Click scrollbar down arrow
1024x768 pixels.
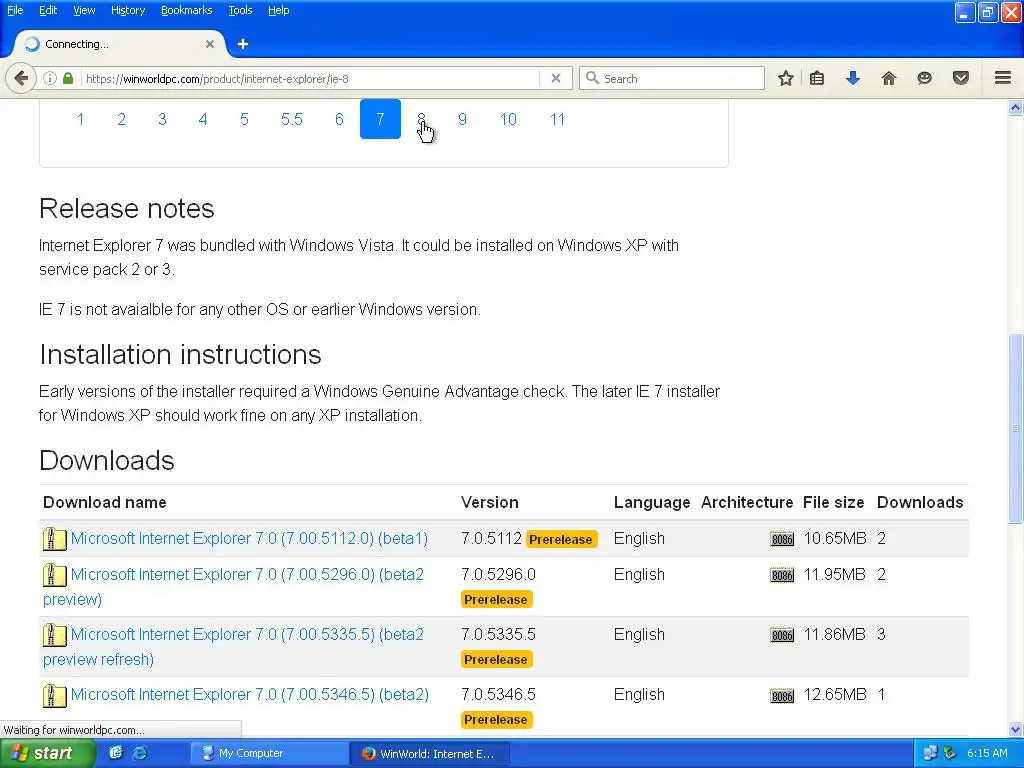[x=1016, y=729]
